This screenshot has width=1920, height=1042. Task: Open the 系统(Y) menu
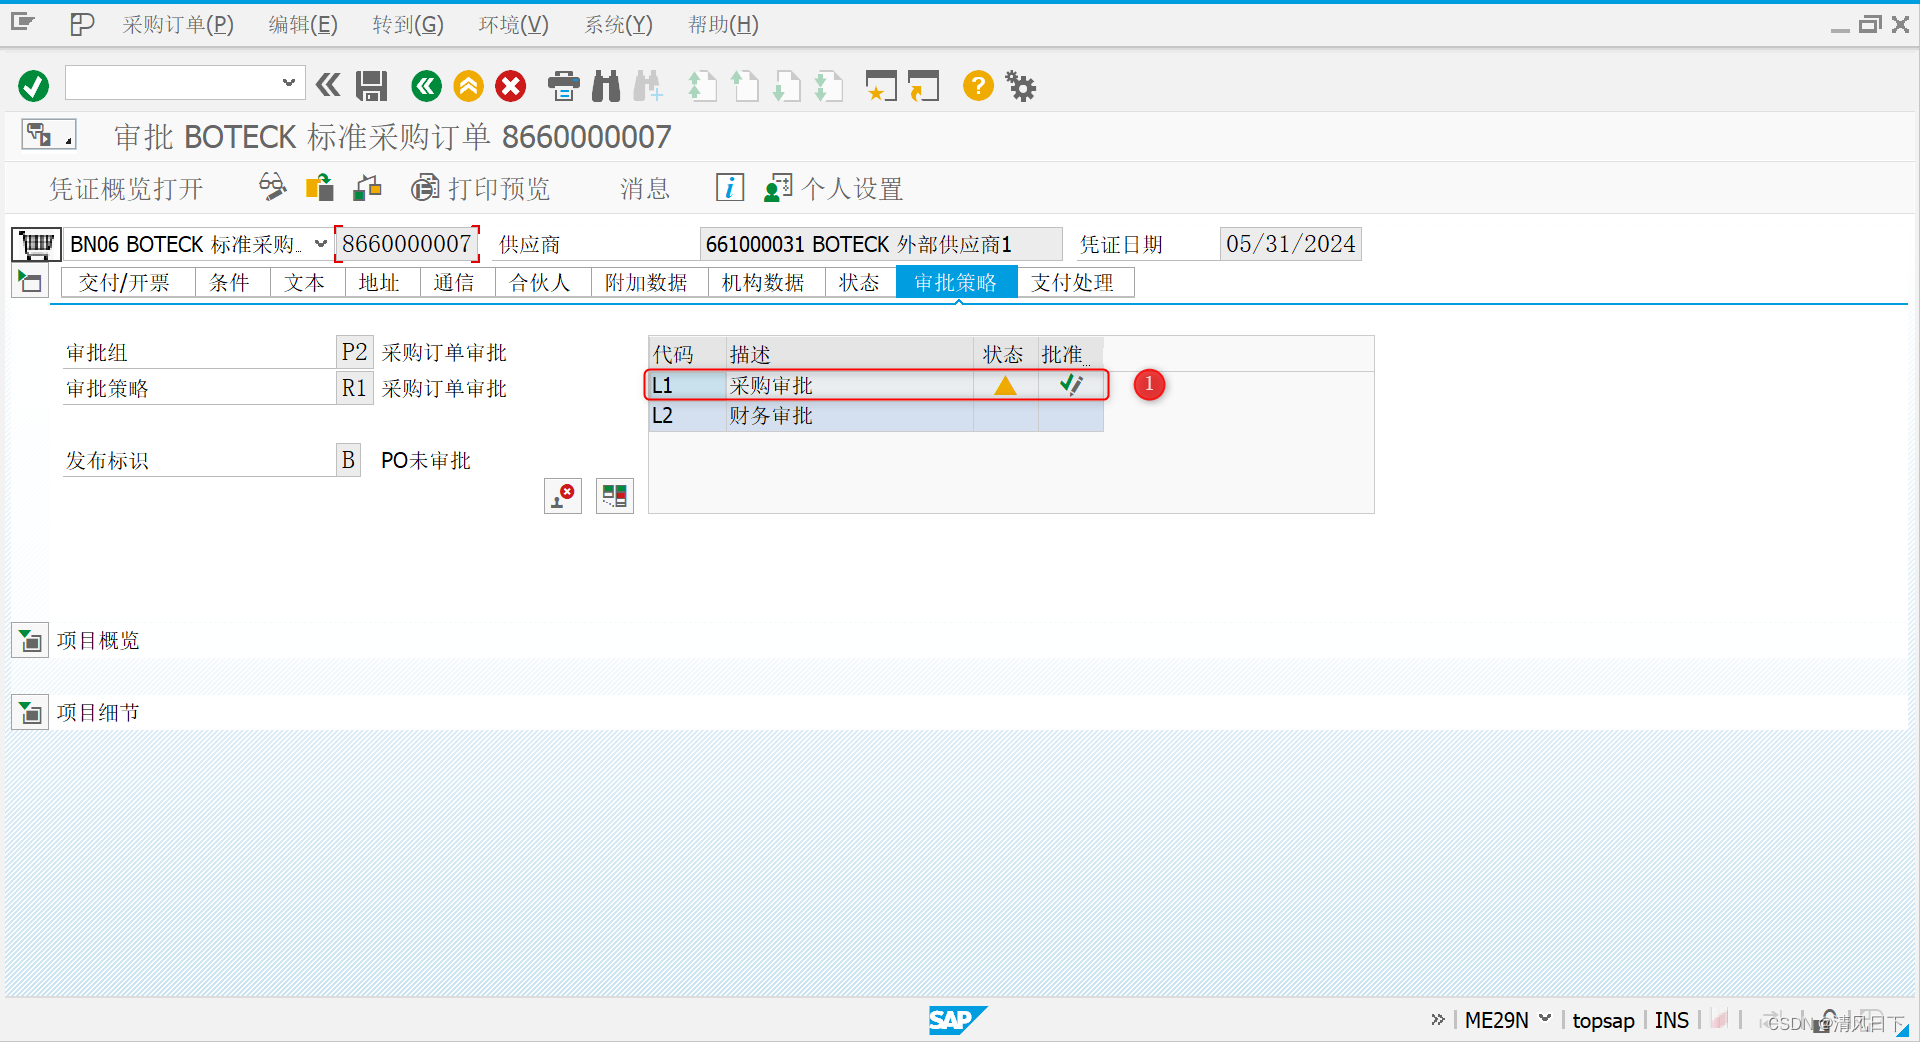tap(619, 25)
